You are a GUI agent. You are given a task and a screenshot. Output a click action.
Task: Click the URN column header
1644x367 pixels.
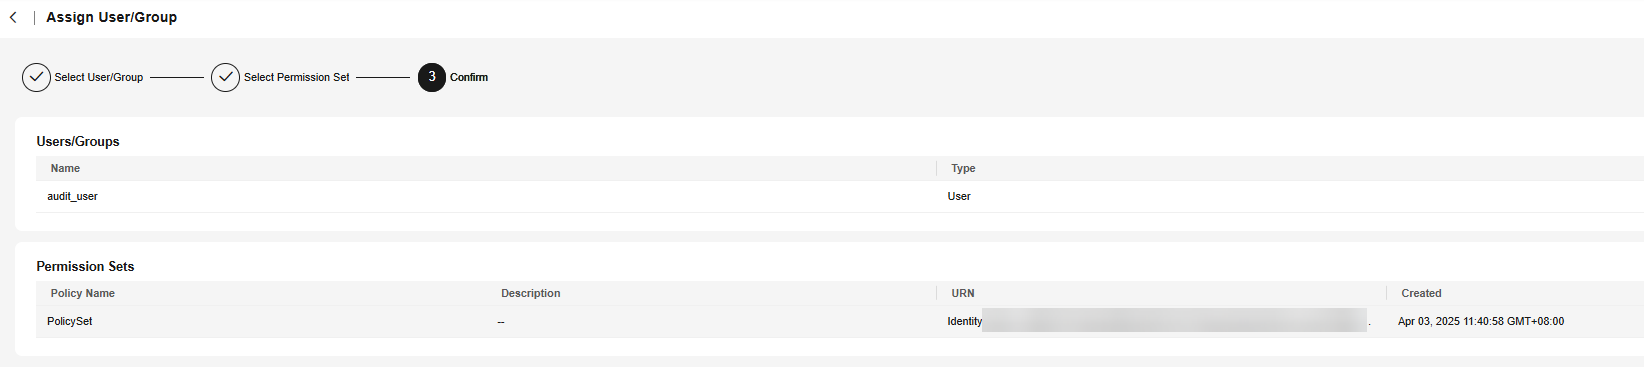(963, 293)
